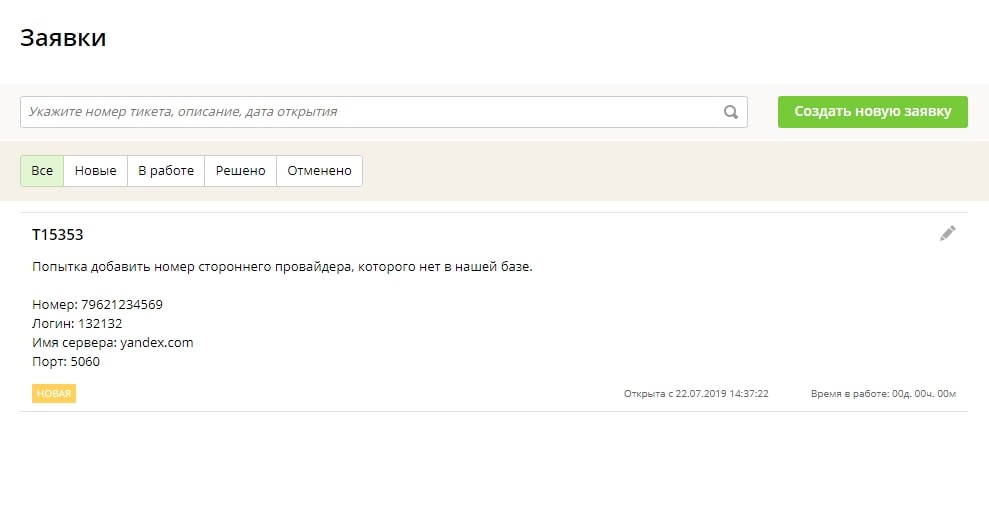Click the Номер: 79621234569 line

(97, 305)
